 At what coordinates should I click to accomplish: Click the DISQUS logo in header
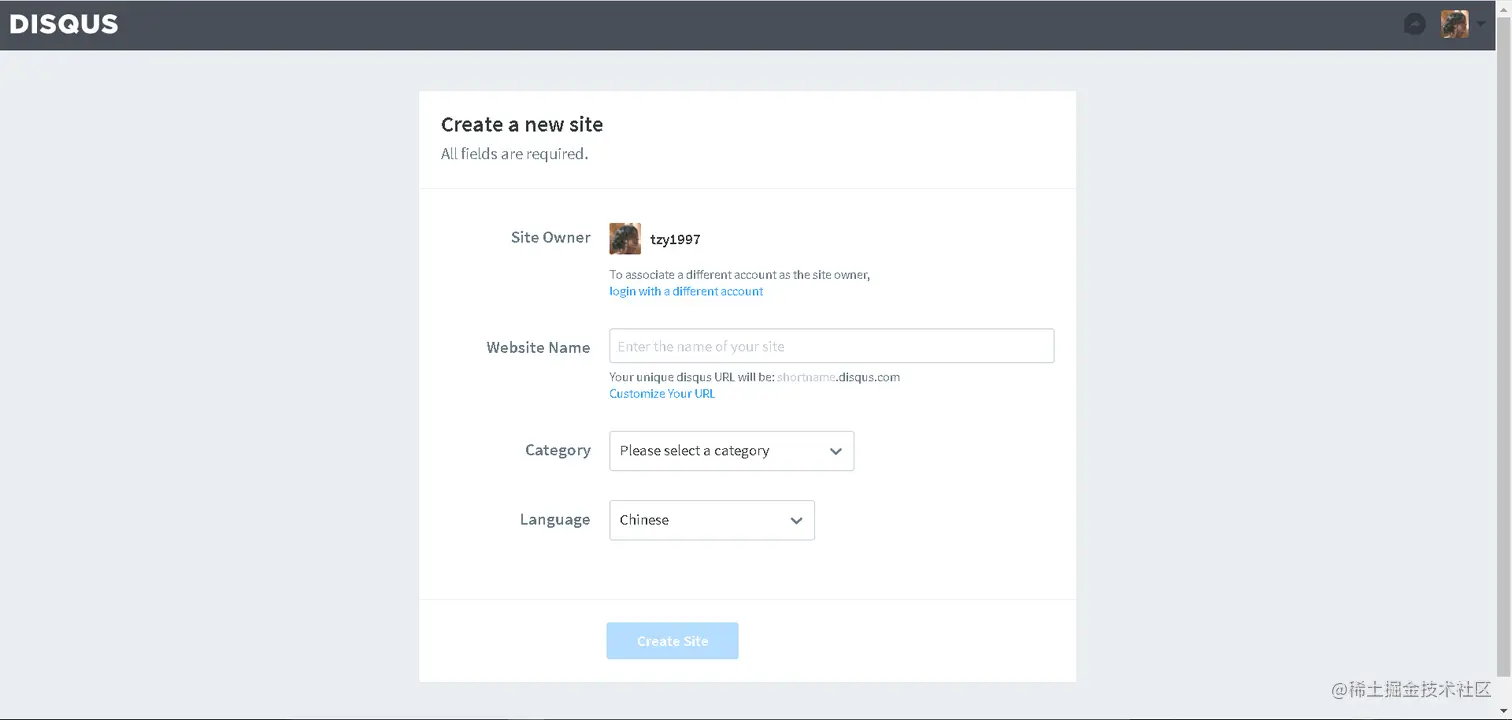pyautogui.click(x=64, y=24)
